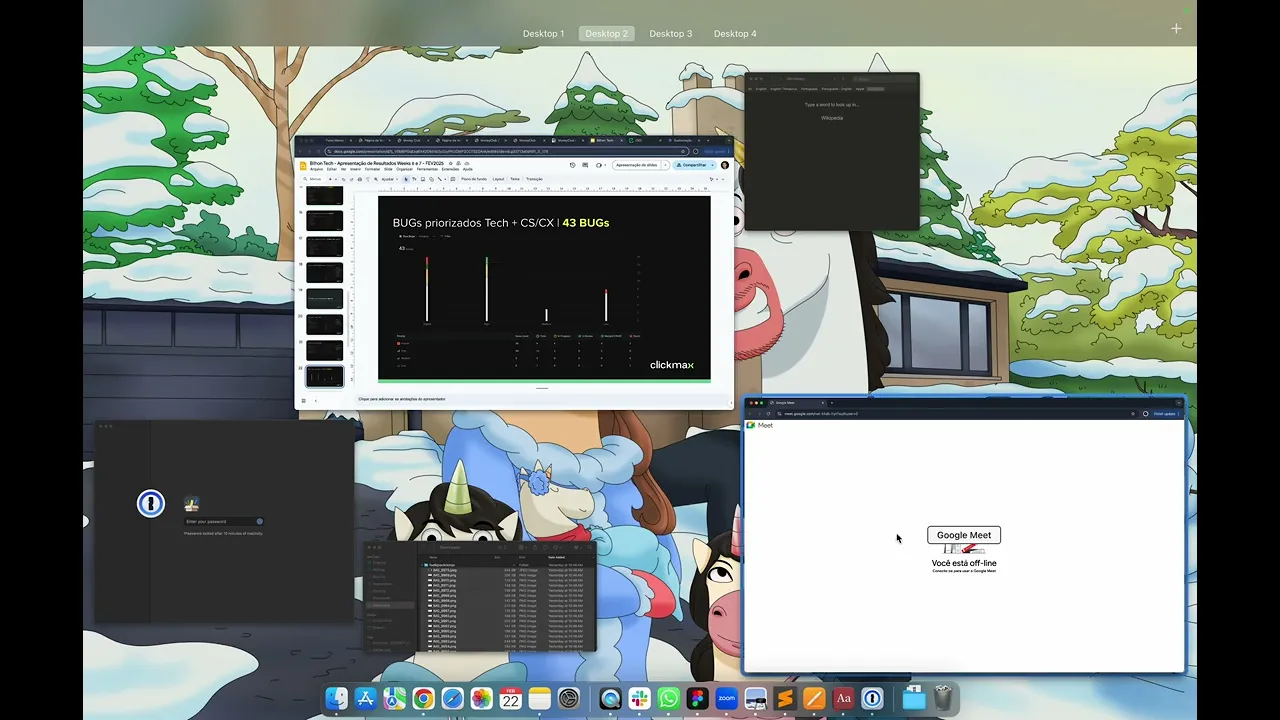This screenshot has height=720, width=1280.
Task: Open the Arquivo menu in Slides
Action: 316,169
